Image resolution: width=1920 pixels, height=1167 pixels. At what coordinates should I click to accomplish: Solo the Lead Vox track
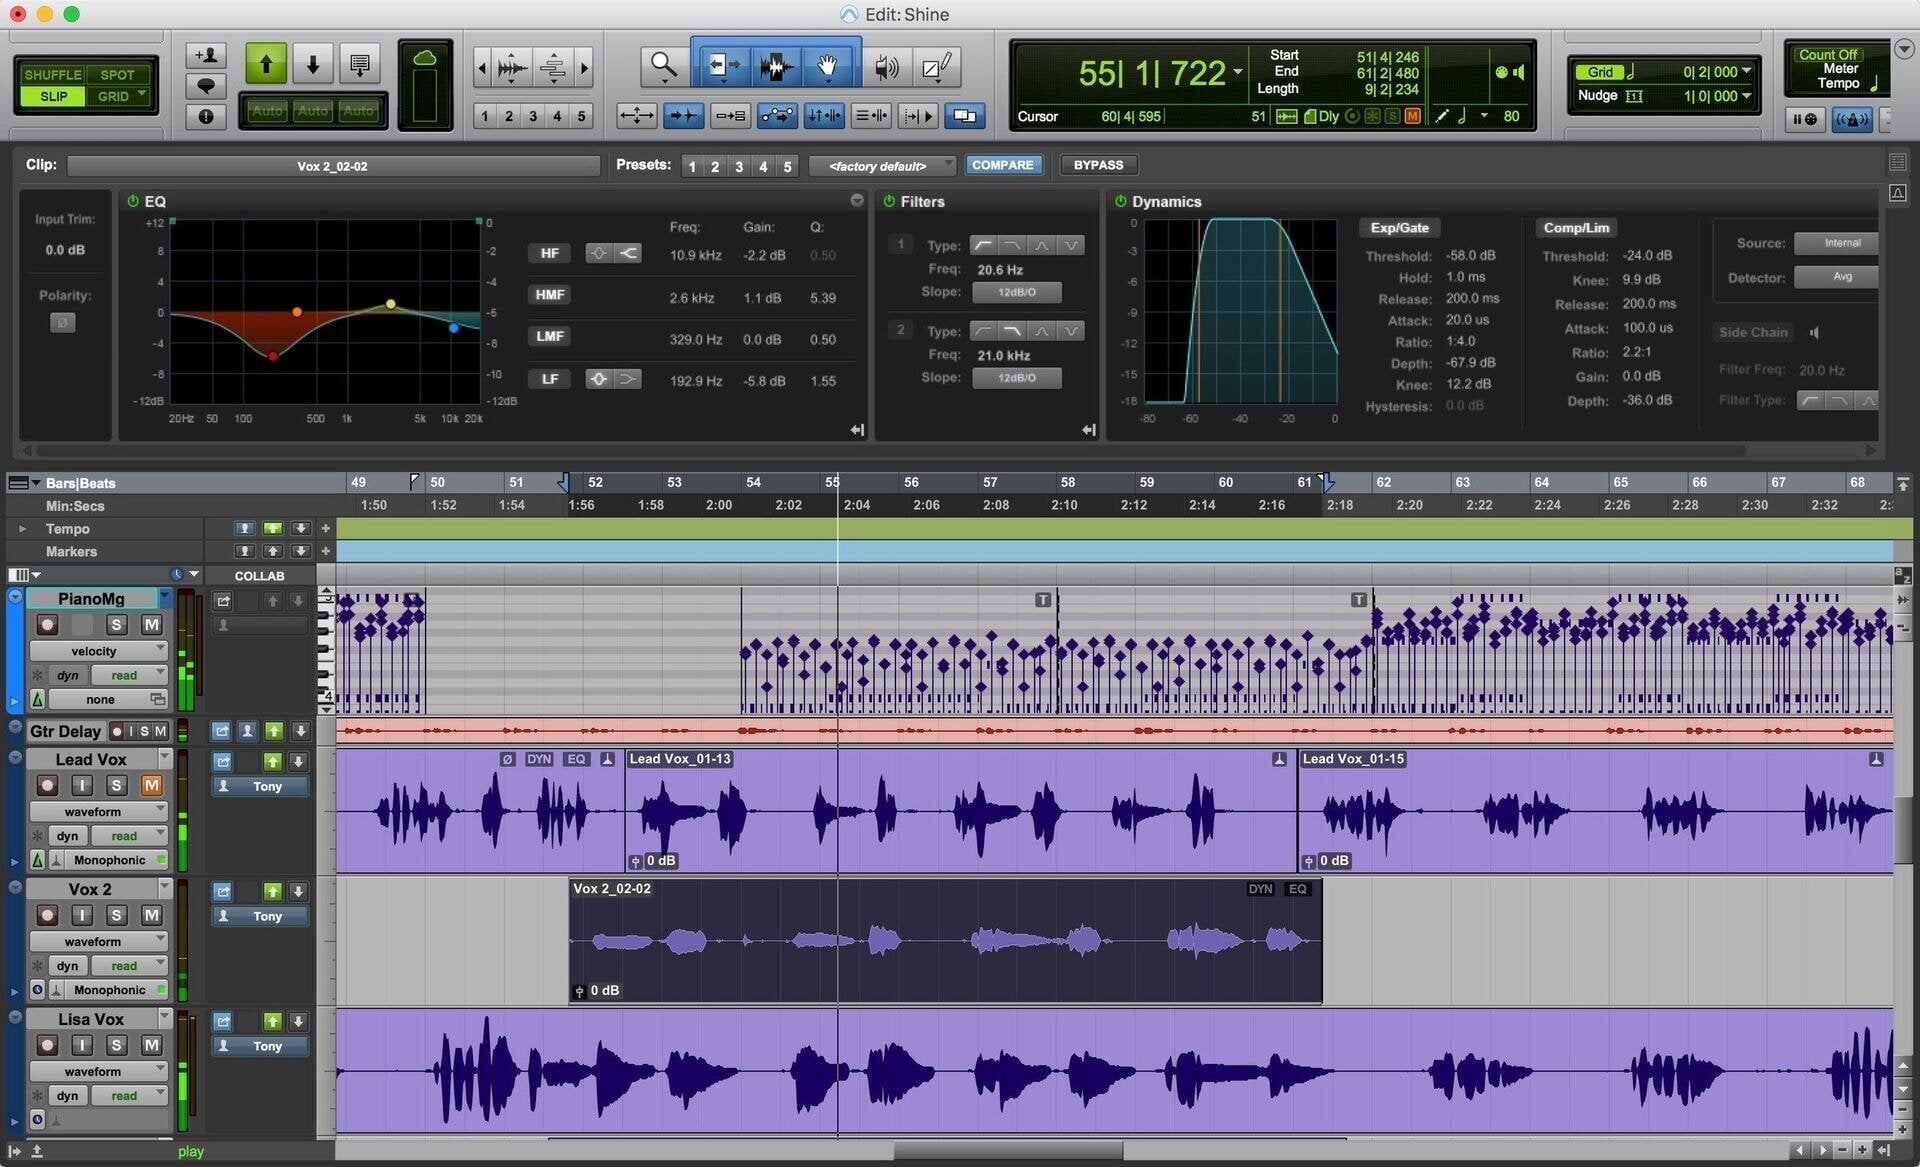pyautogui.click(x=117, y=785)
